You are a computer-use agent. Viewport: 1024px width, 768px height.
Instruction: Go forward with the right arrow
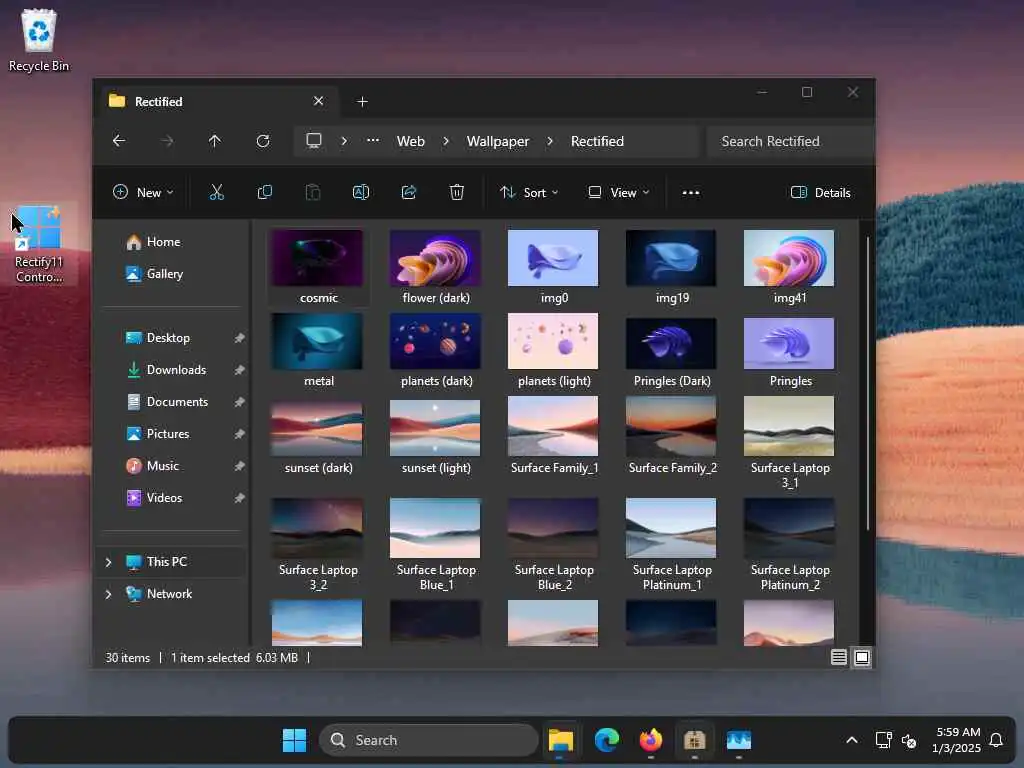tap(167, 141)
